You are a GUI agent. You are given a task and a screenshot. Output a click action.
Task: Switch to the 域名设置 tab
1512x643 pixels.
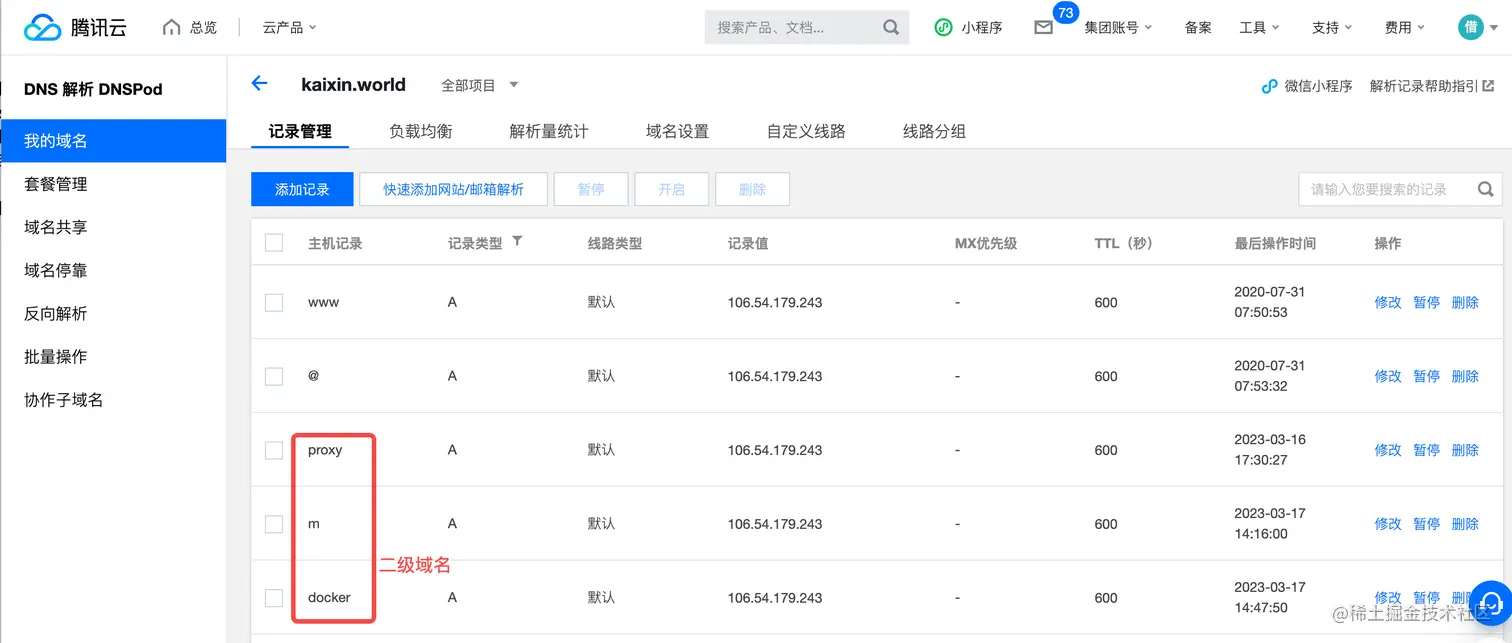click(x=677, y=131)
